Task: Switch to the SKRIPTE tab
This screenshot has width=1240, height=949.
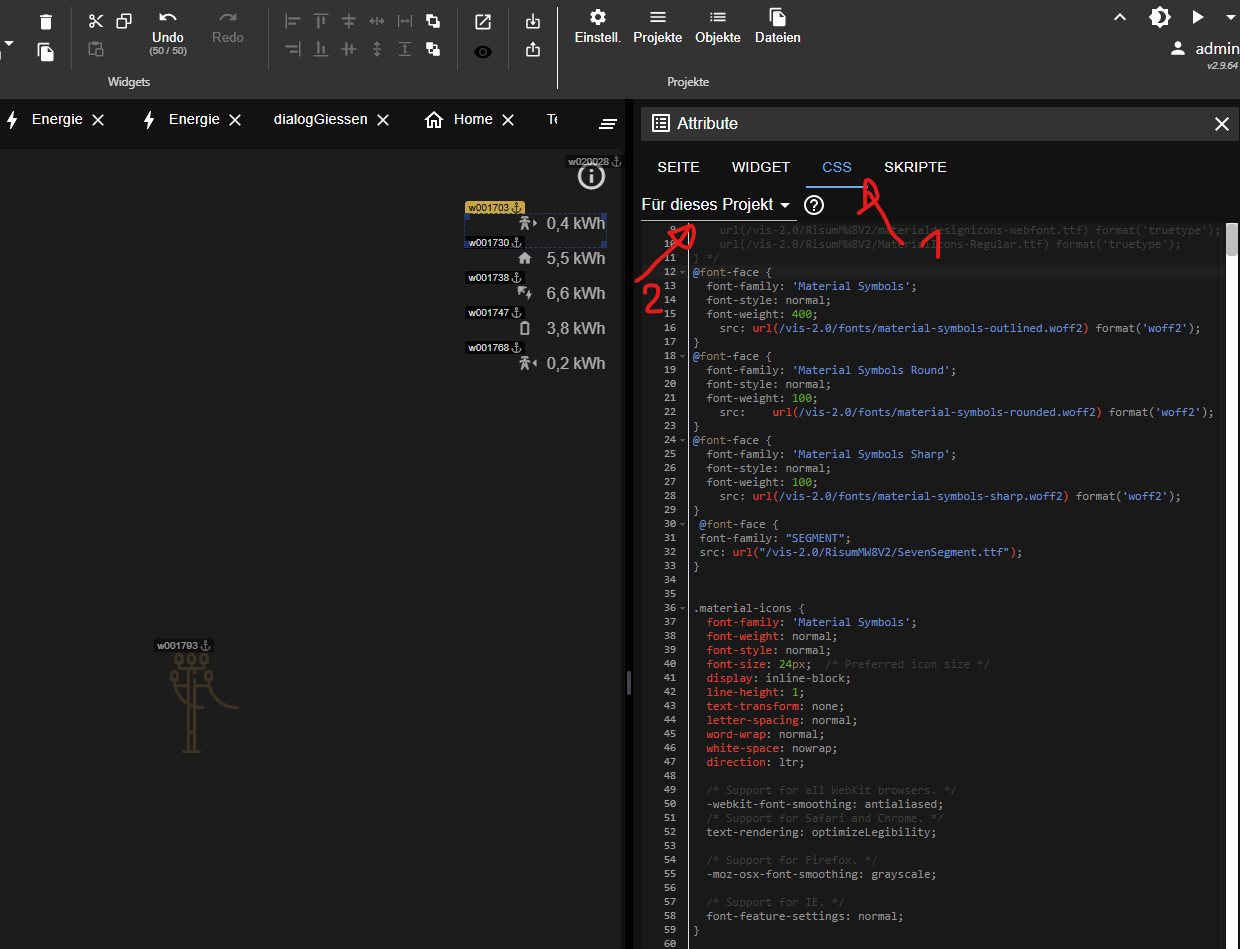Action: [x=915, y=168]
